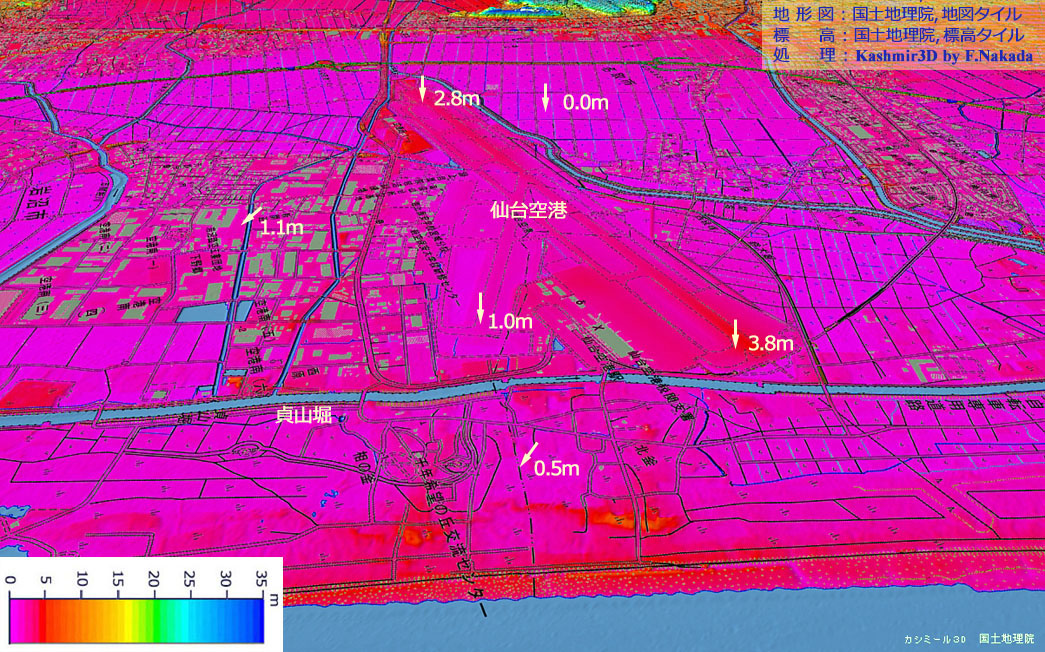The image size is (1045, 652).
Task: Click the 1.1m elevation label
Action: coord(282,228)
